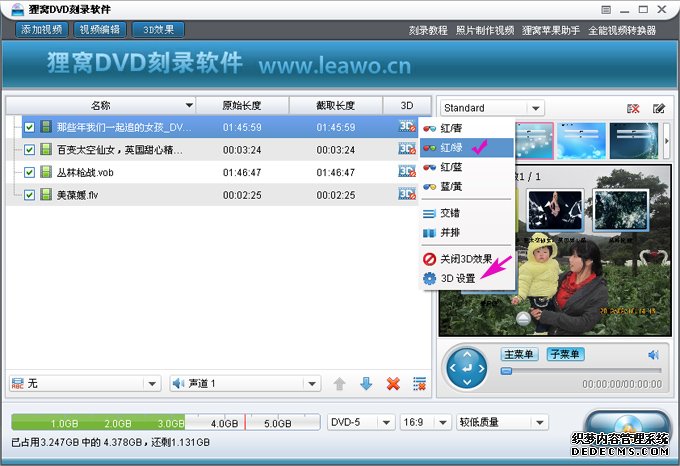Click the disc capacity usage bar

click(166, 422)
